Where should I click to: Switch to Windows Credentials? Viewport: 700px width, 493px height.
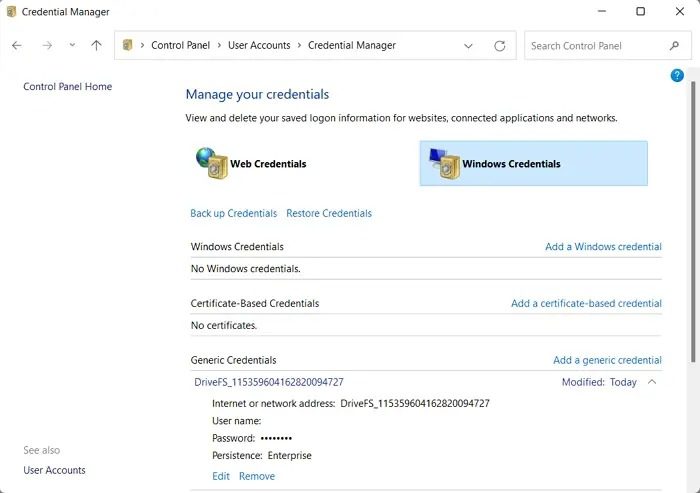pyautogui.click(x=533, y=163)
